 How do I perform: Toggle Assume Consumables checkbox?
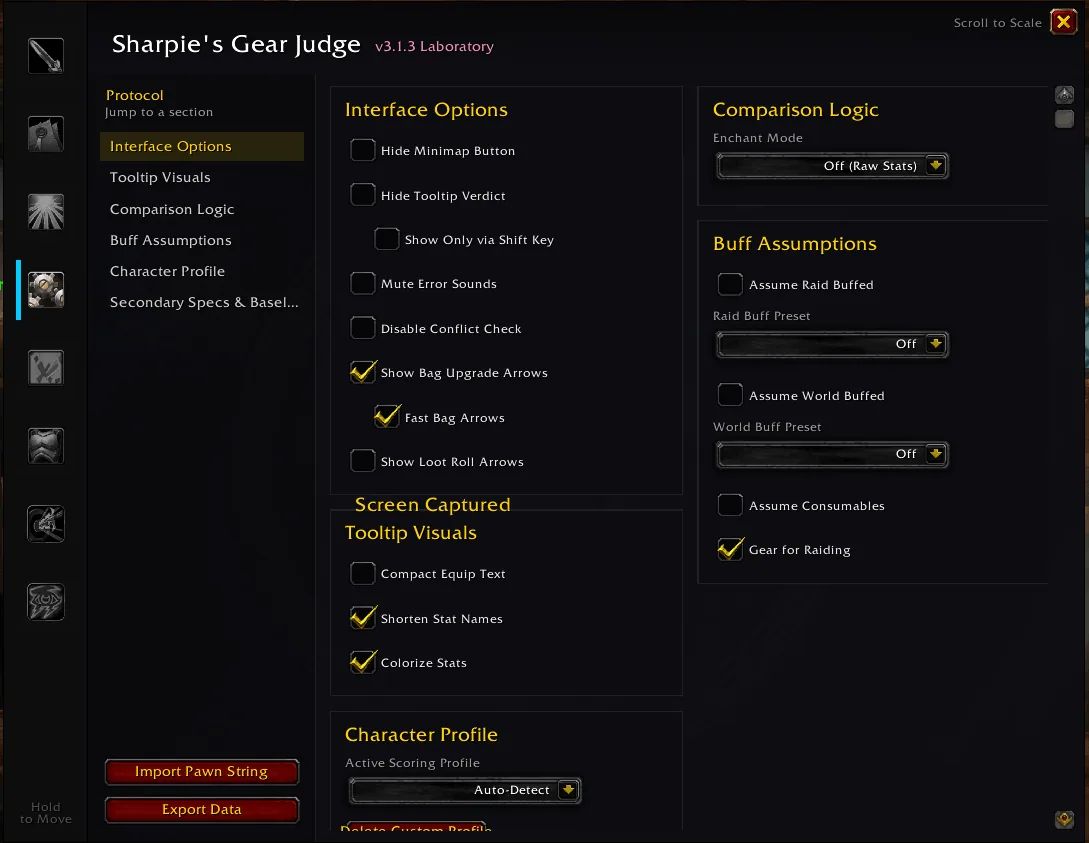(730, 506)
